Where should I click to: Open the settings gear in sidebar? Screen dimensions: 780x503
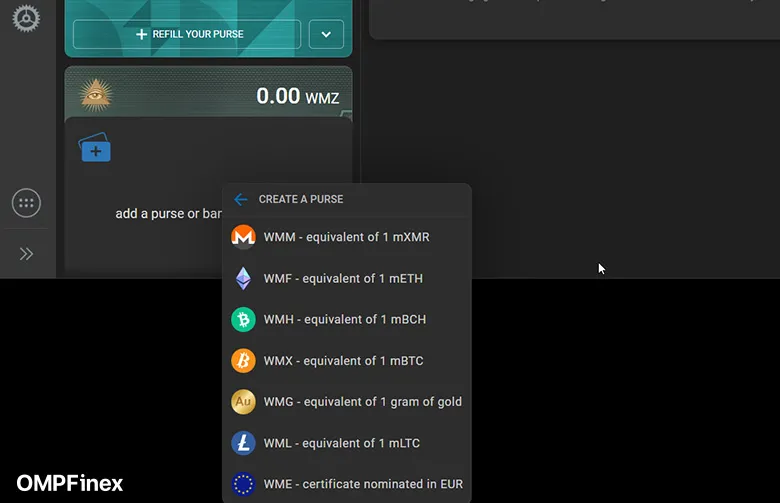(x=26, y=17)
